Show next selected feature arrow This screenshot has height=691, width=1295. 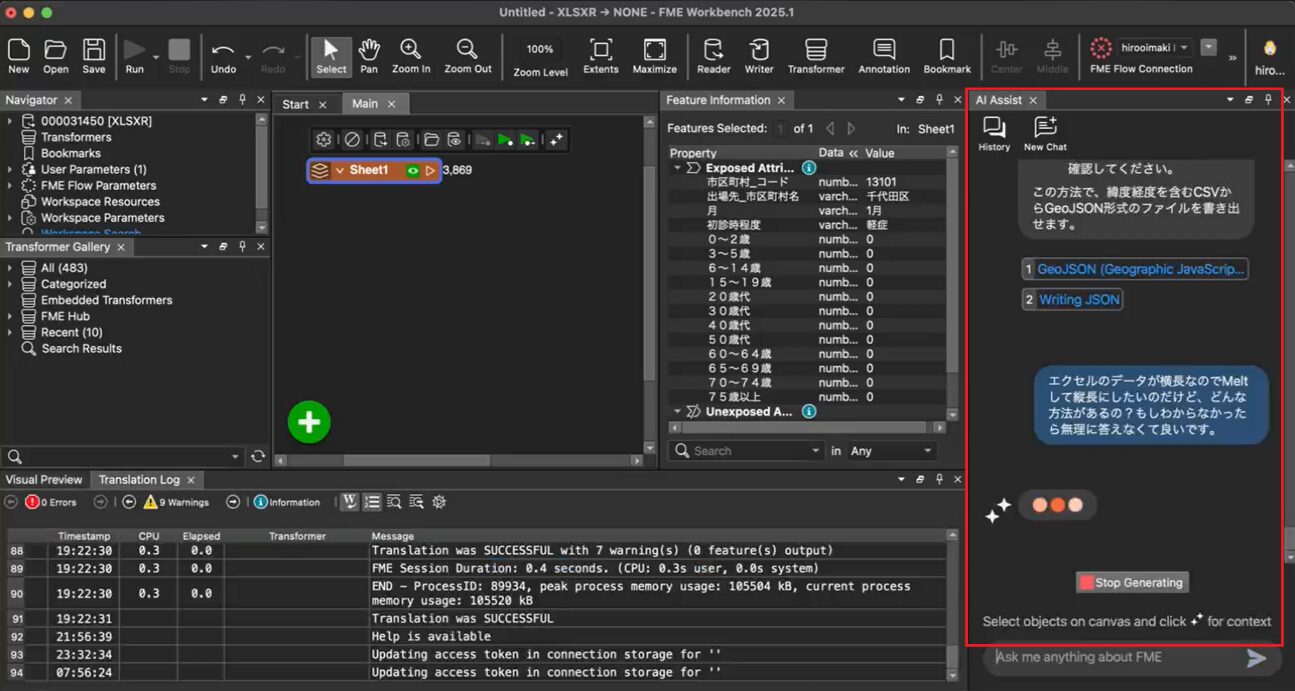pyautogui.click(x=851, y=128)
